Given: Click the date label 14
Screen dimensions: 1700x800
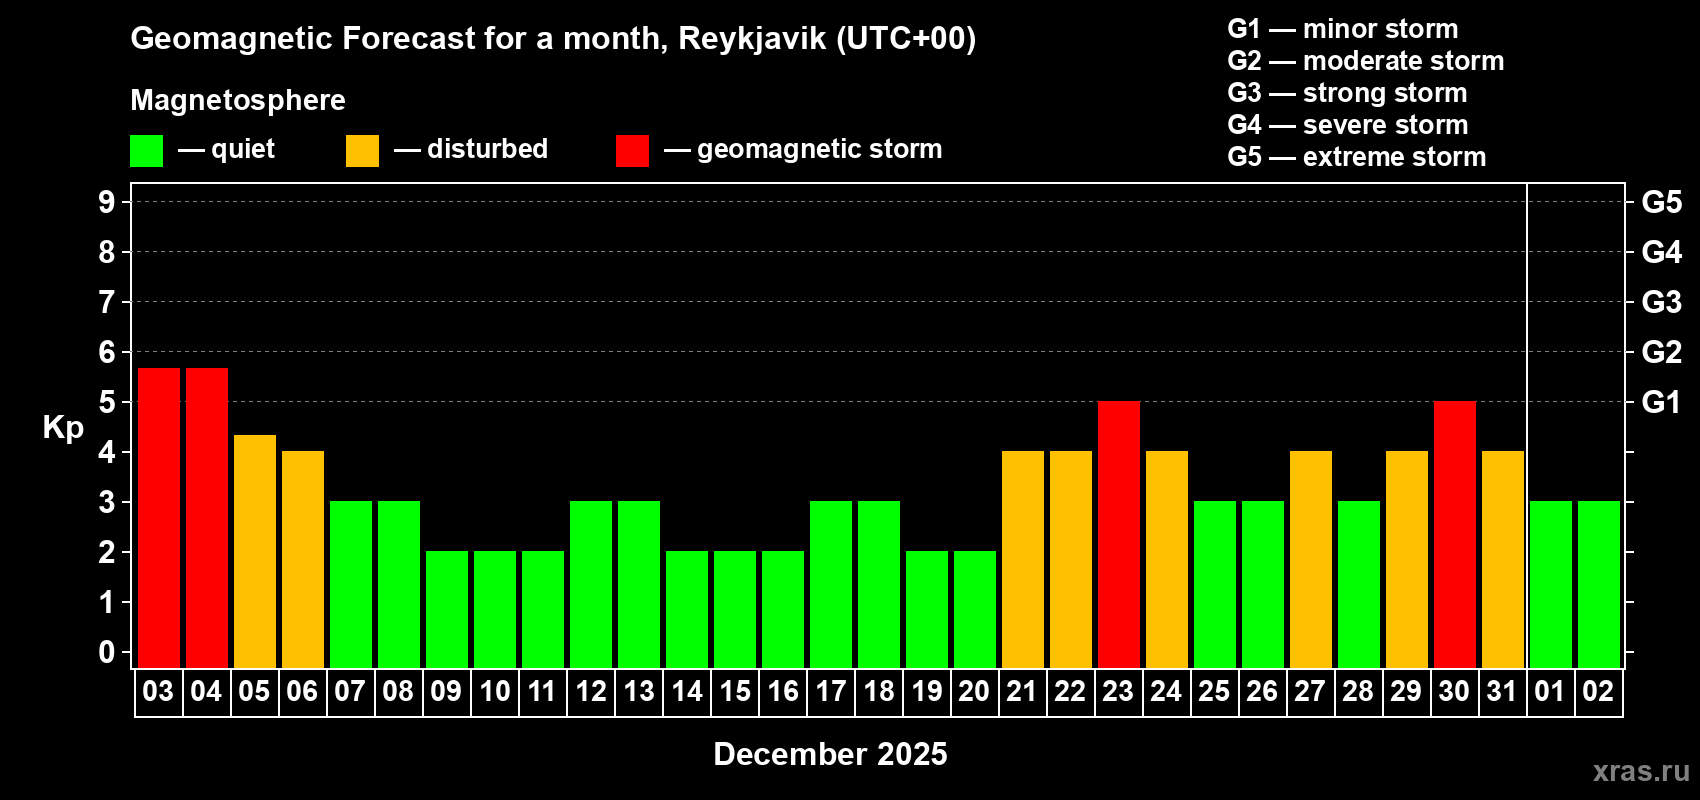Looking at the screenshot, I should click(687, 691).
